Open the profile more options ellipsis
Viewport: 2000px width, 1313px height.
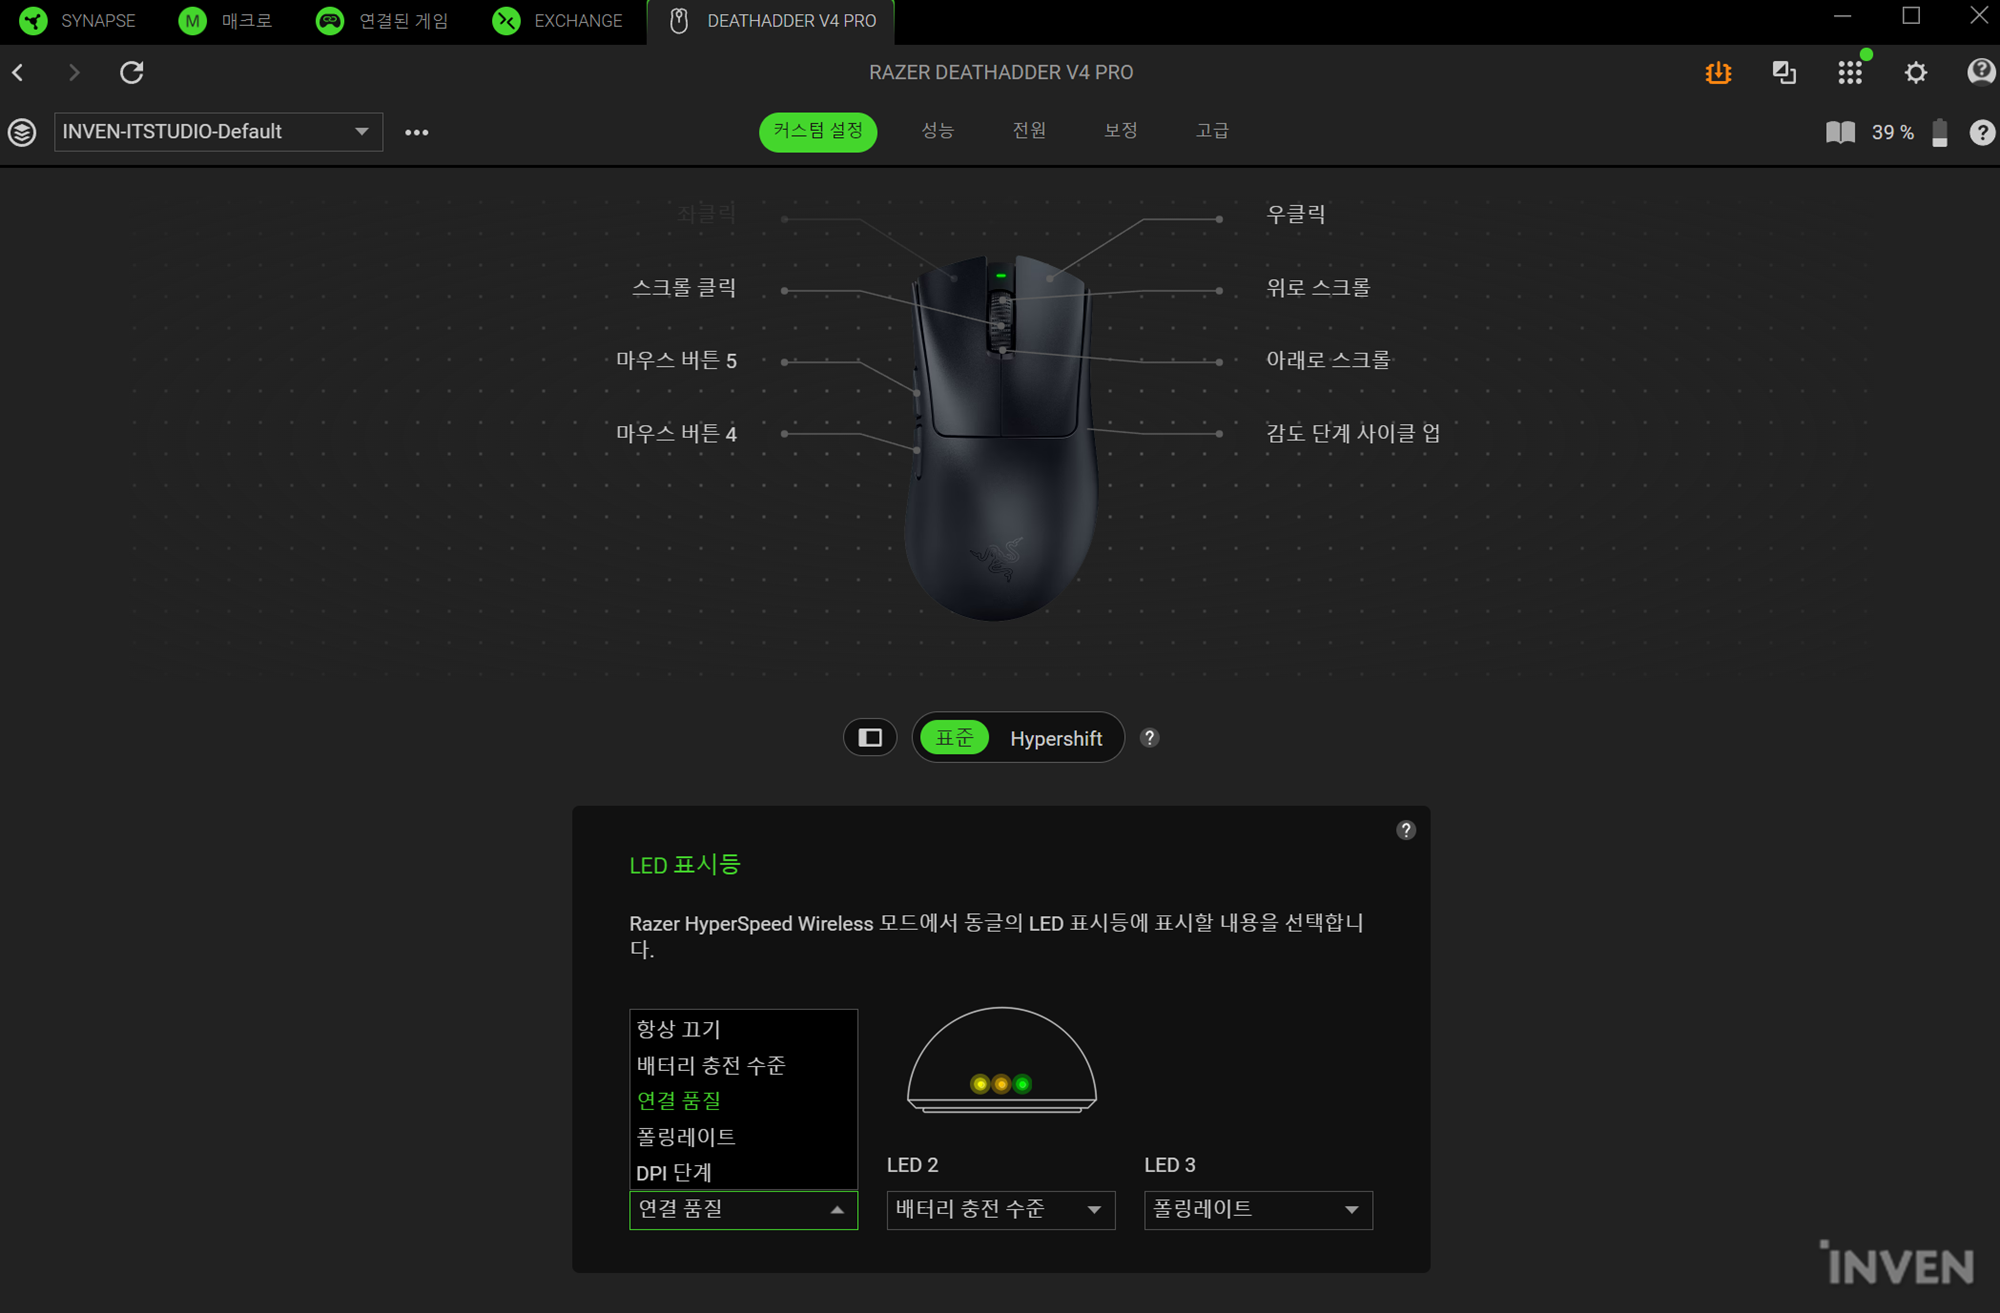pyautogui.click(x=417, y=132)
